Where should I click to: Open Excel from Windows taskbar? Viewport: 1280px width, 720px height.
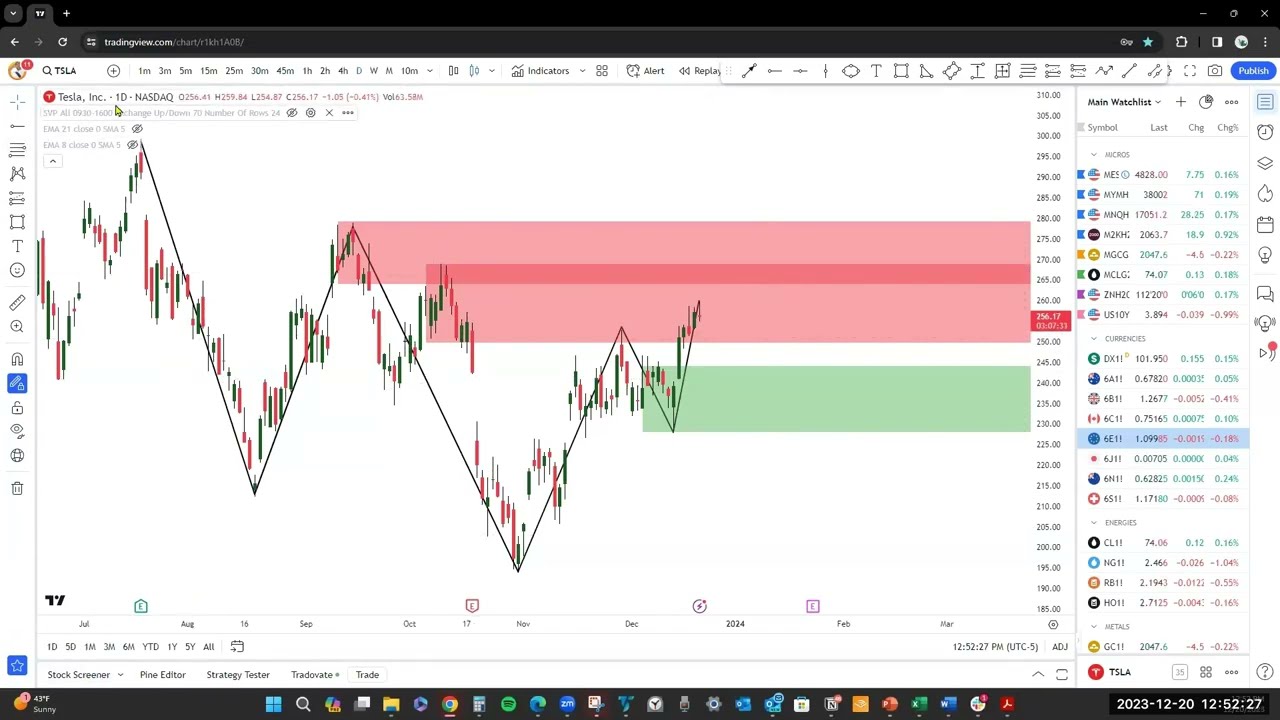tap(919, 705)
